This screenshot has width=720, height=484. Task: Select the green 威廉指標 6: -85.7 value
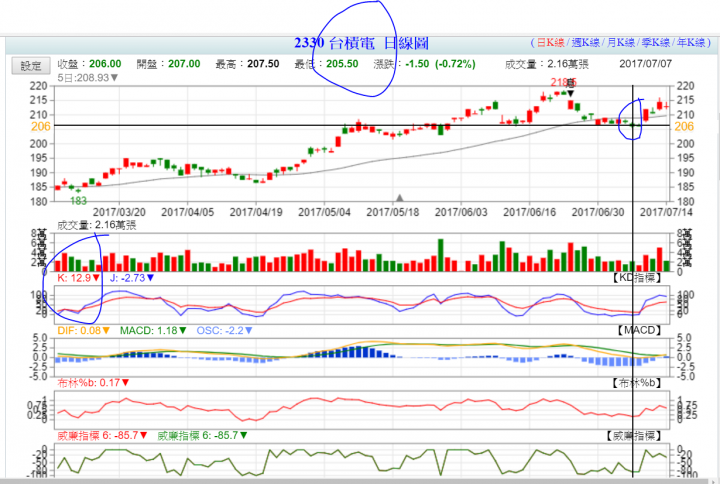pyautogui.click(x=202, y=435)
